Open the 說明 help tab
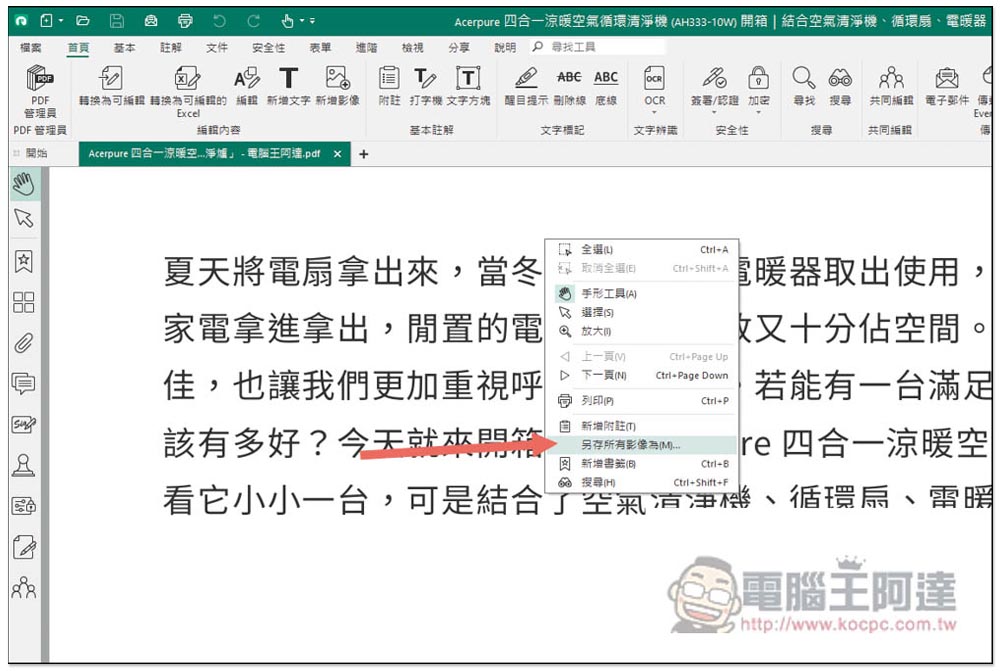 505,48
